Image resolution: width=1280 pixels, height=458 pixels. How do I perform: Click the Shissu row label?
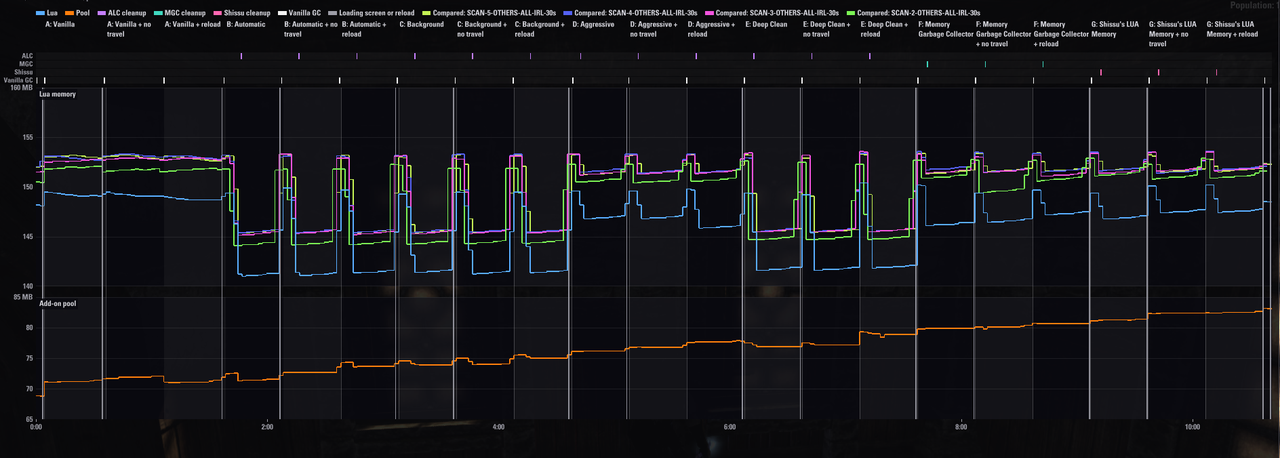23,72
